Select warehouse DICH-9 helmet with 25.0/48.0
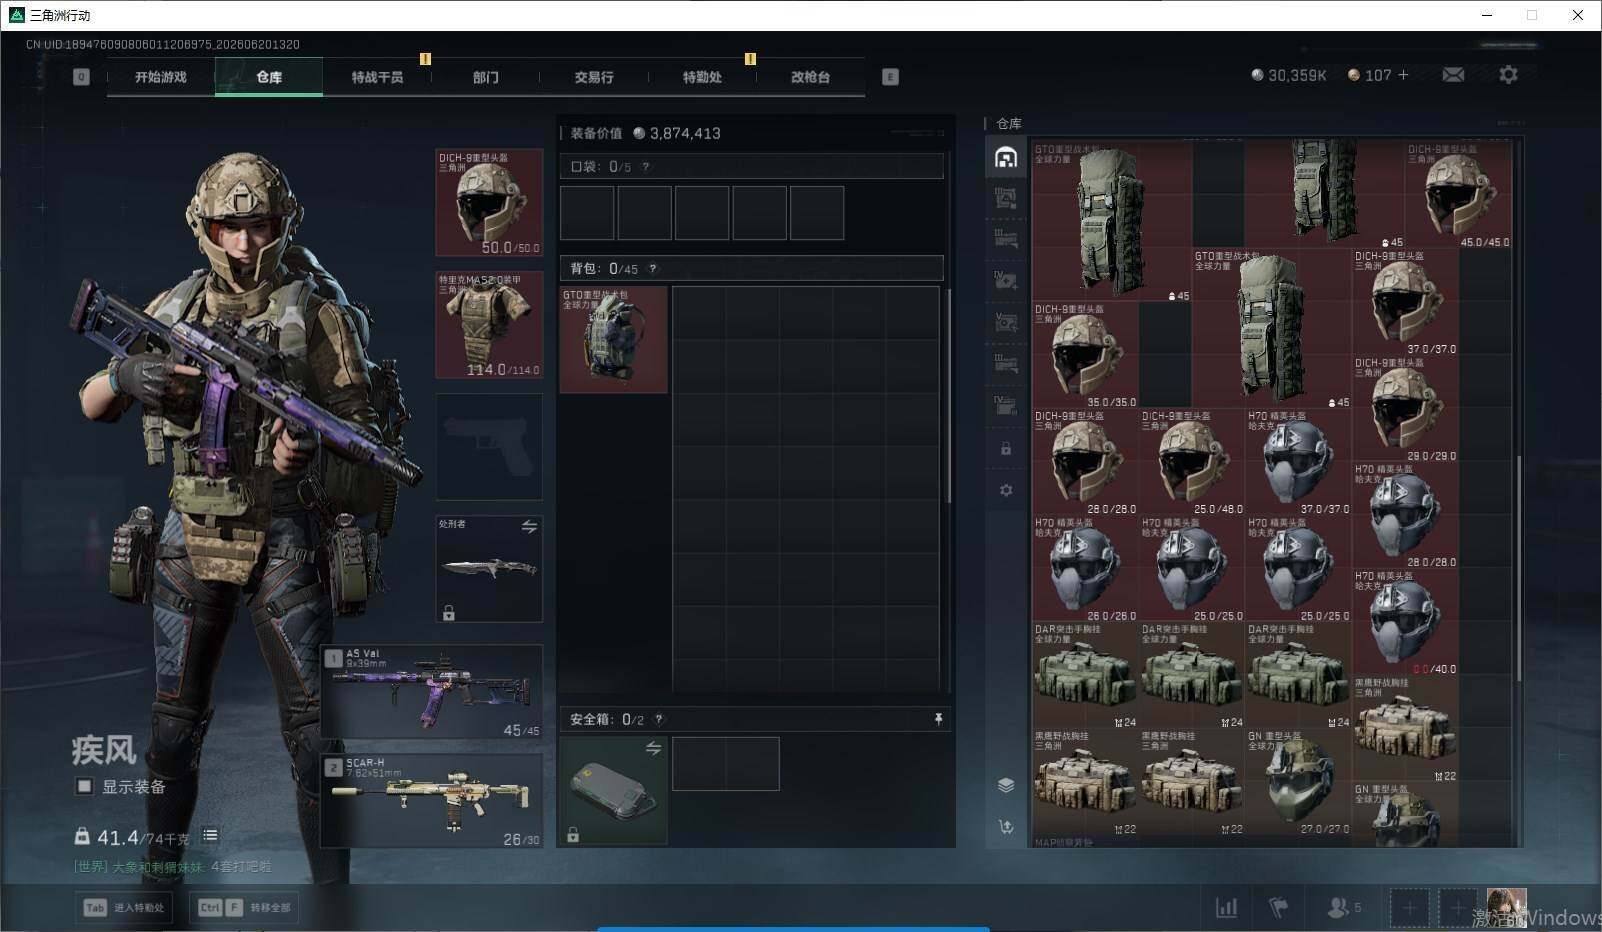1602x932 pixels. [x=1192, y=462]
